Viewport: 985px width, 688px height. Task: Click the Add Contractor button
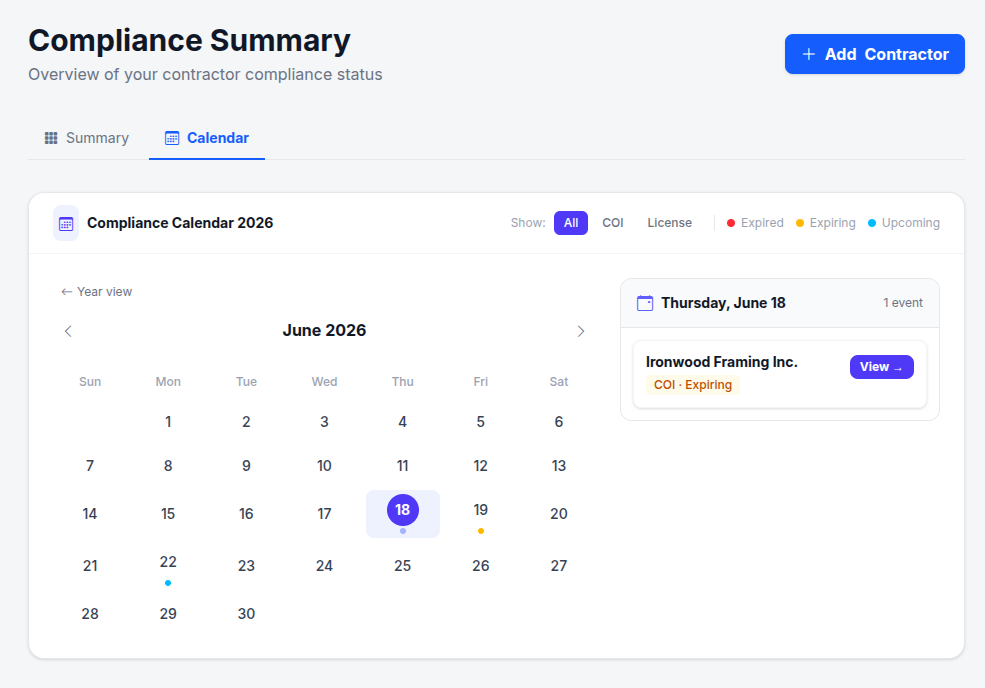[874, 54]
